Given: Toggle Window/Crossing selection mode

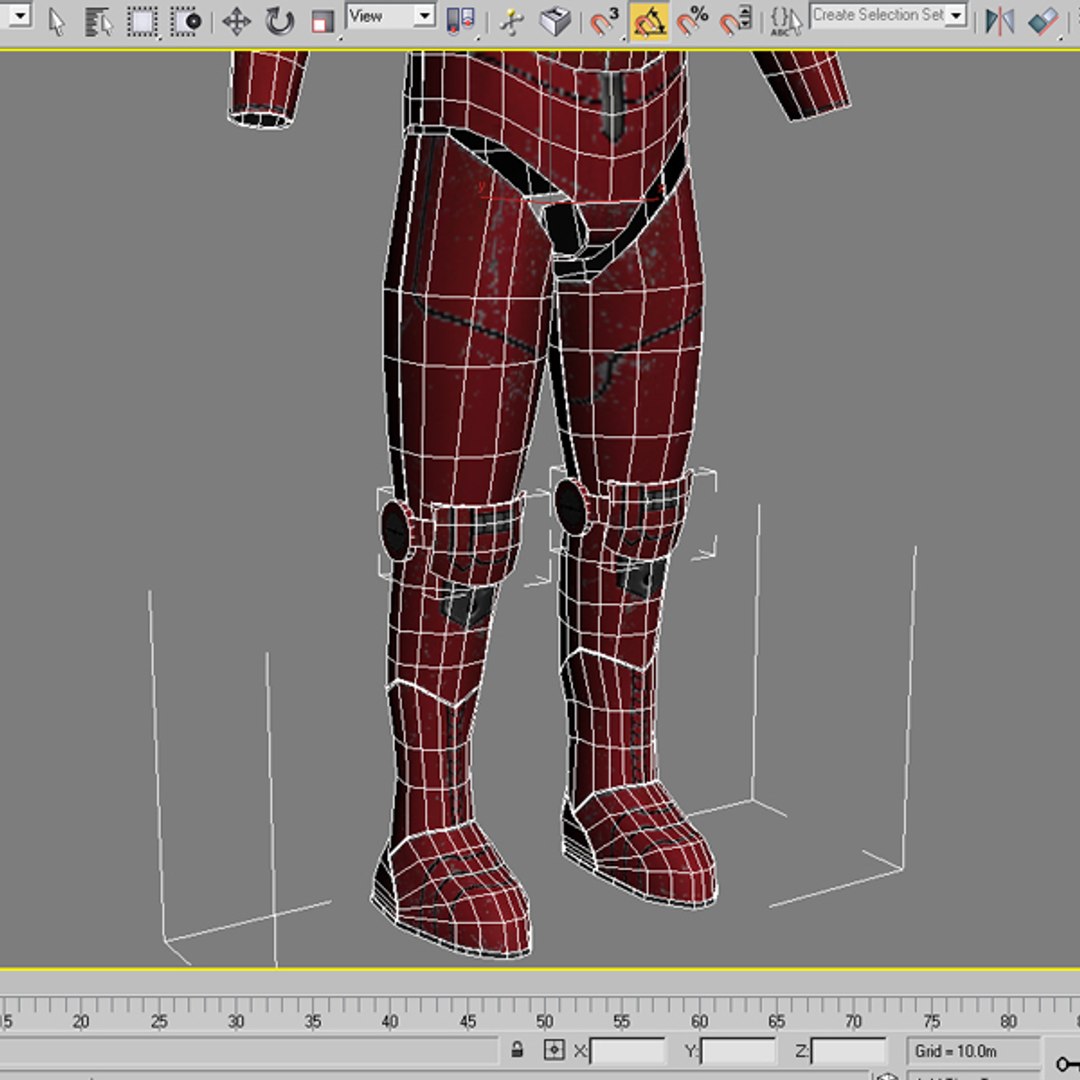Looking at the screenshot, I should pos(185,21).
